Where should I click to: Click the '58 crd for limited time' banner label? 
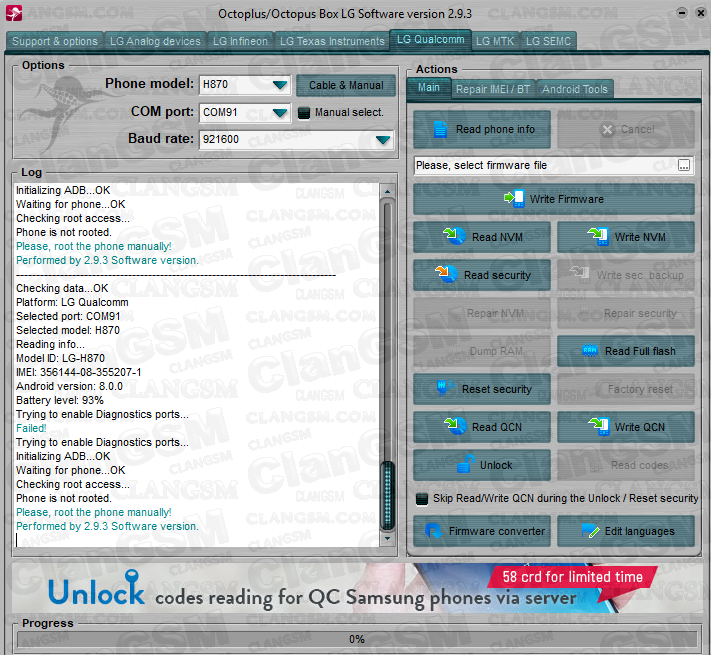[572, 577]
